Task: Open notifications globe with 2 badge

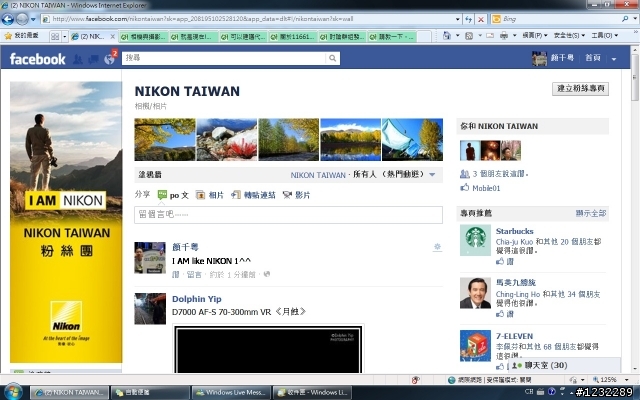Action: pyautogui.click(x=110, y=59)
